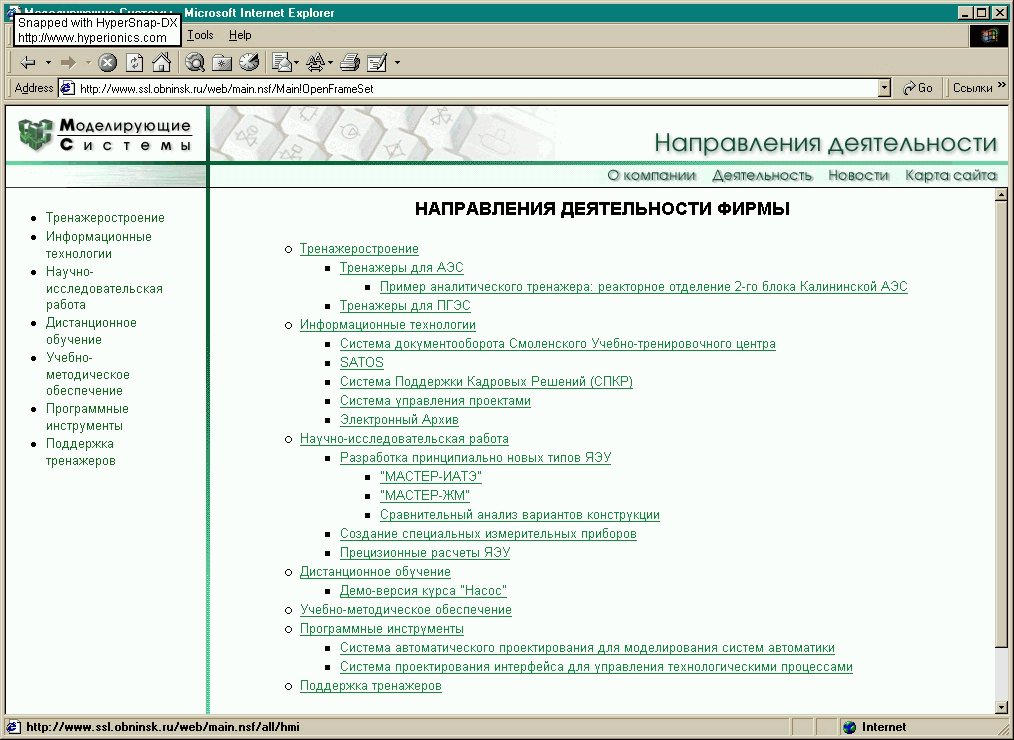Open link Сравнительный анализ вариантов конструкции
The height and width of the screenshot is (740, 1014).
[519, 515]
